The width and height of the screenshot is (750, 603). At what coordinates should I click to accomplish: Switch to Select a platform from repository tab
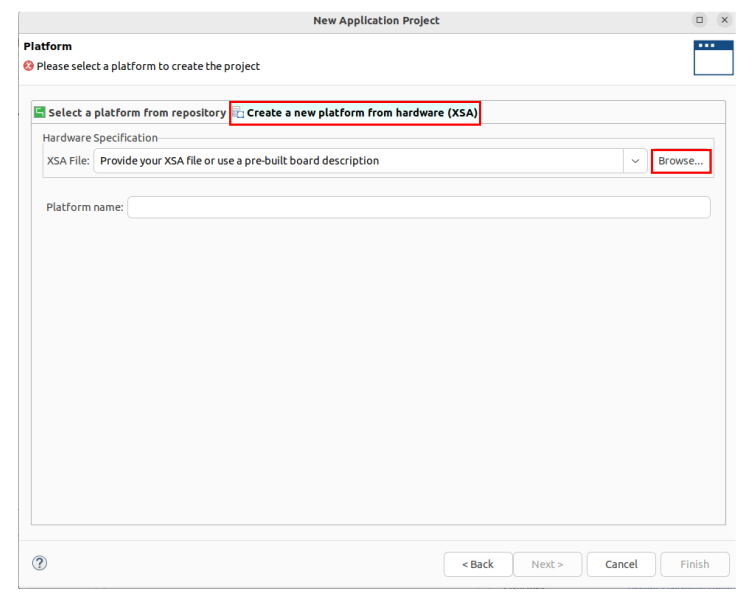point(130,113)
